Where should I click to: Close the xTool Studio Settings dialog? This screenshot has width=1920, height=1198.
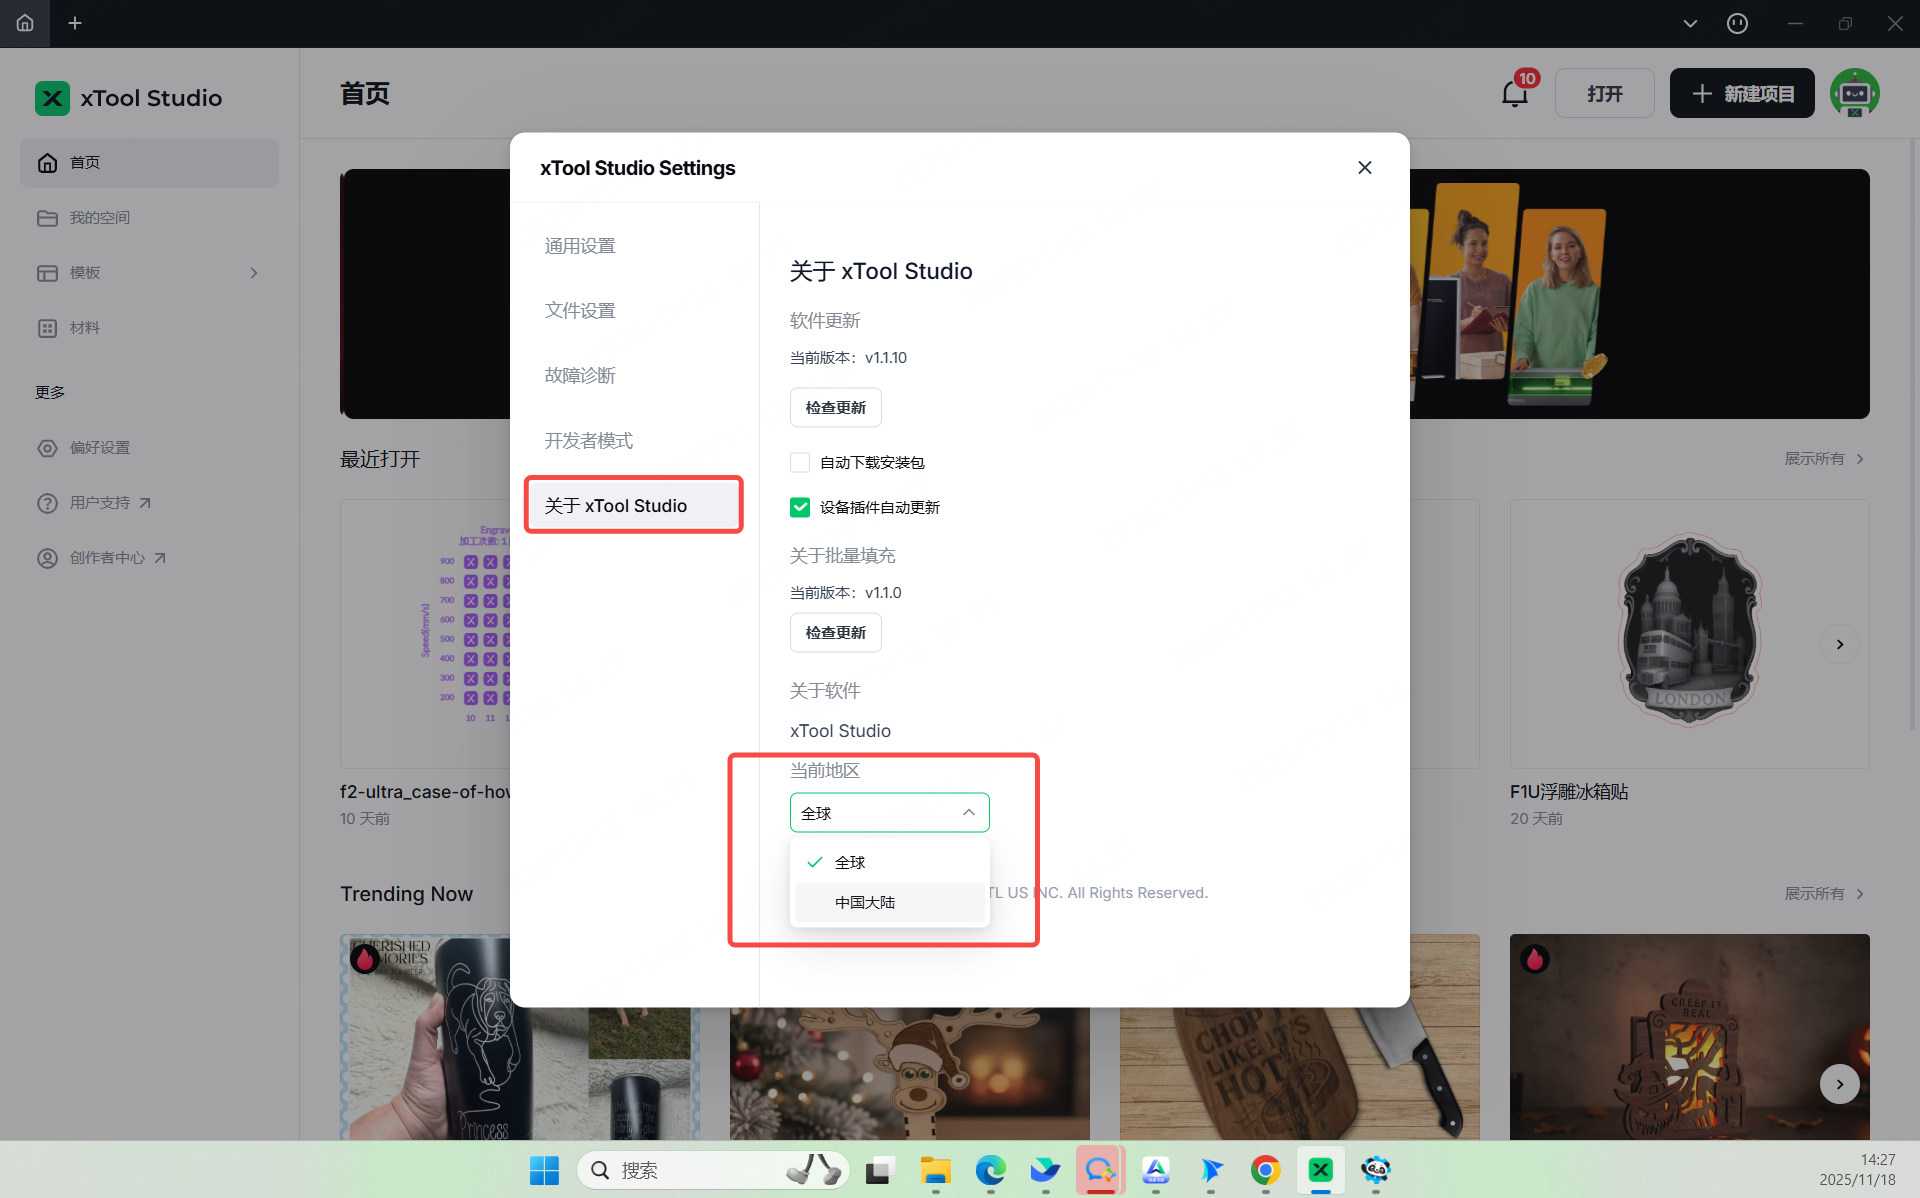(1364, 168)
